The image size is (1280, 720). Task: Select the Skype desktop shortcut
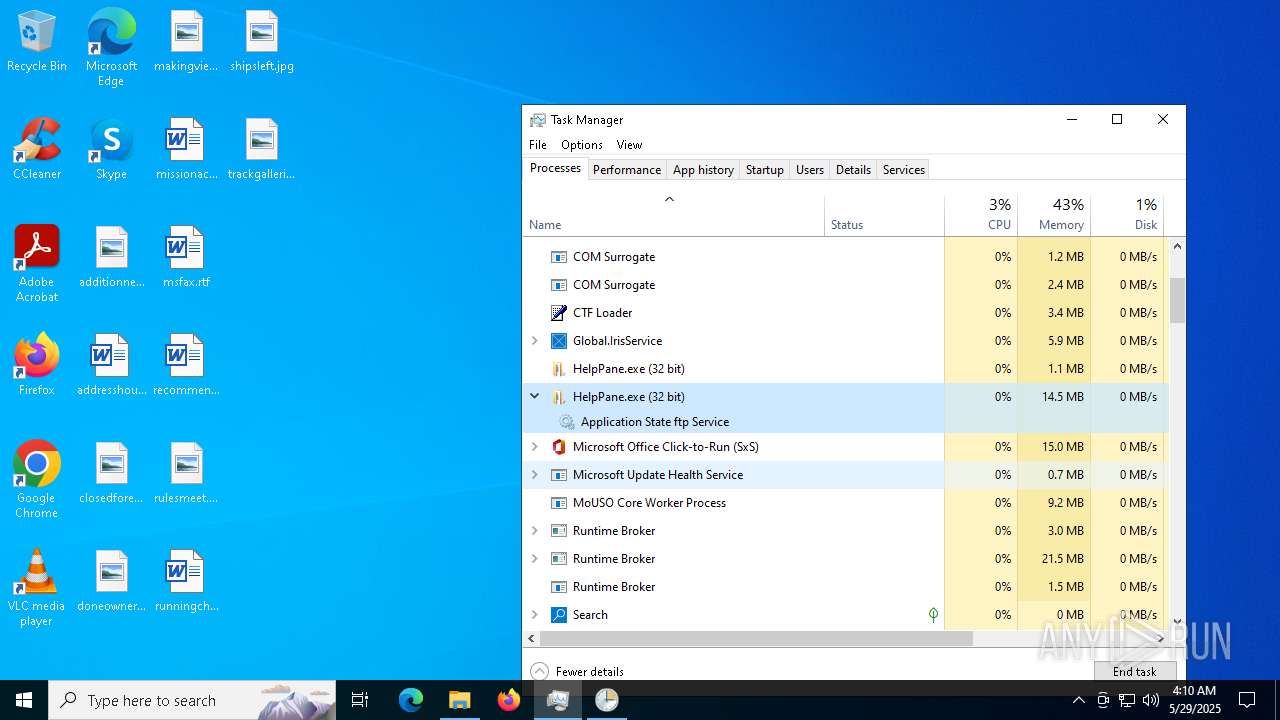[x=111, y=150]
